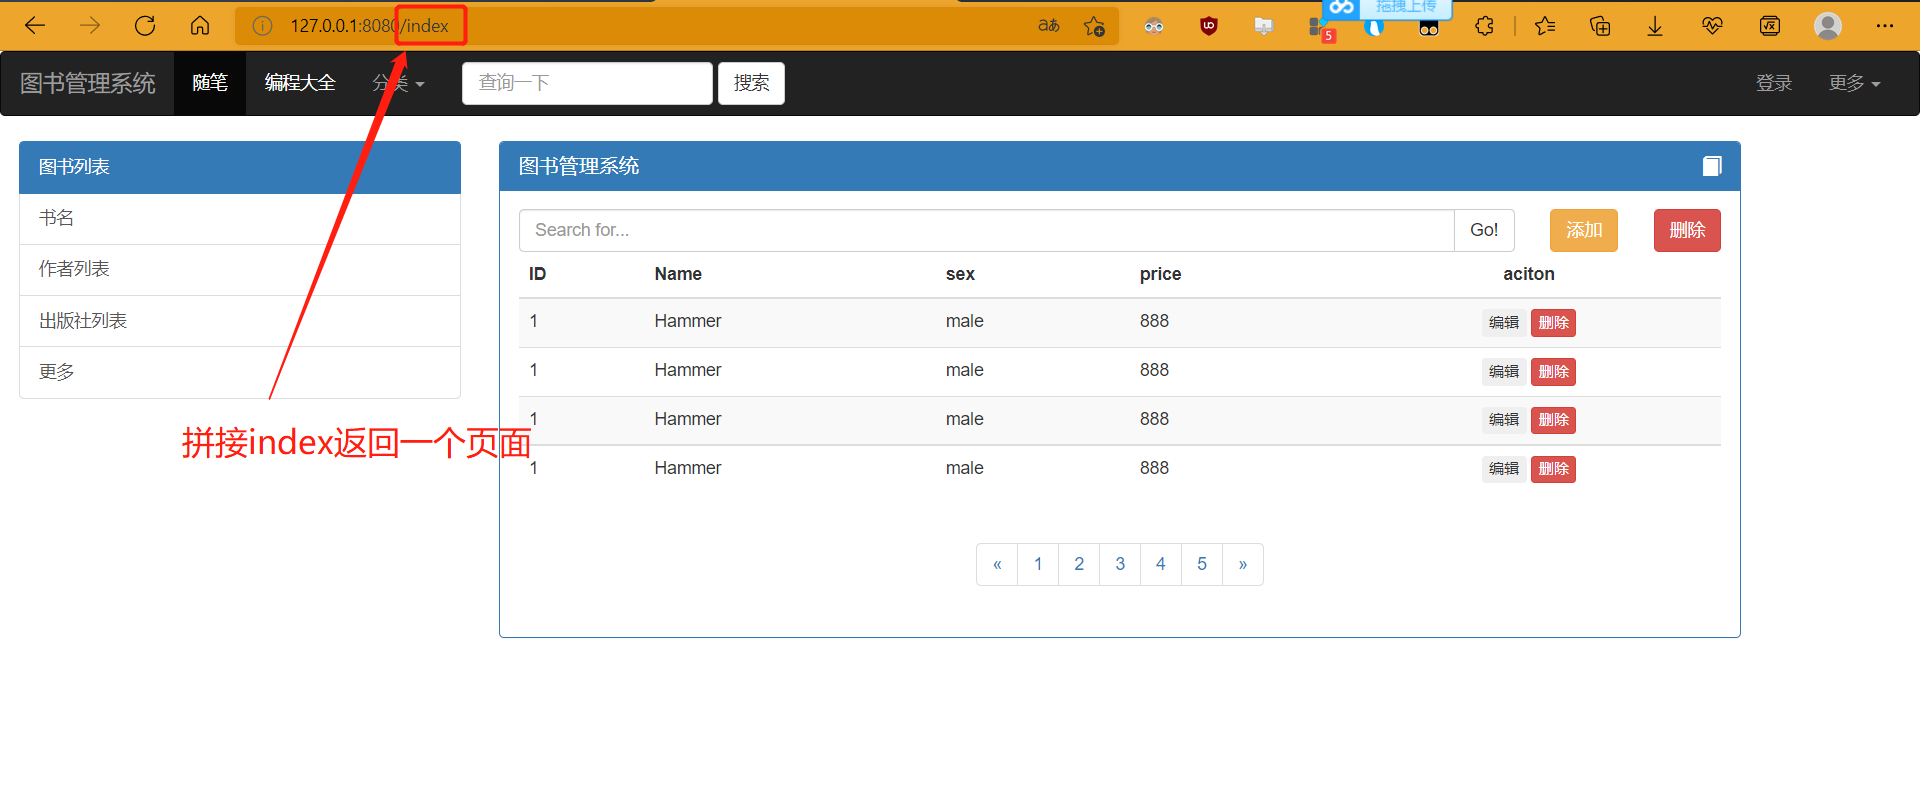Click 删除 in the third Hammer row
1920x791 pixels.
pyautogui.click(x=1553, y=420)
